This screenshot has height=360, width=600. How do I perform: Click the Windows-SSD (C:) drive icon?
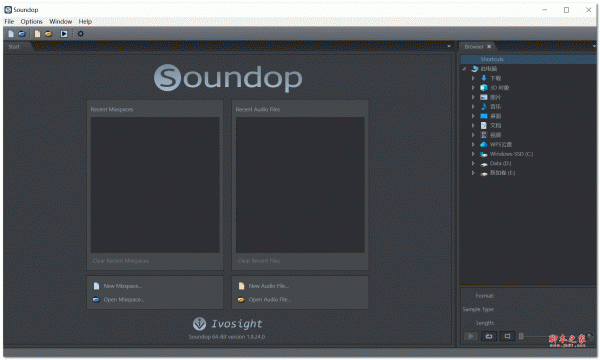(x=484, y=154)
